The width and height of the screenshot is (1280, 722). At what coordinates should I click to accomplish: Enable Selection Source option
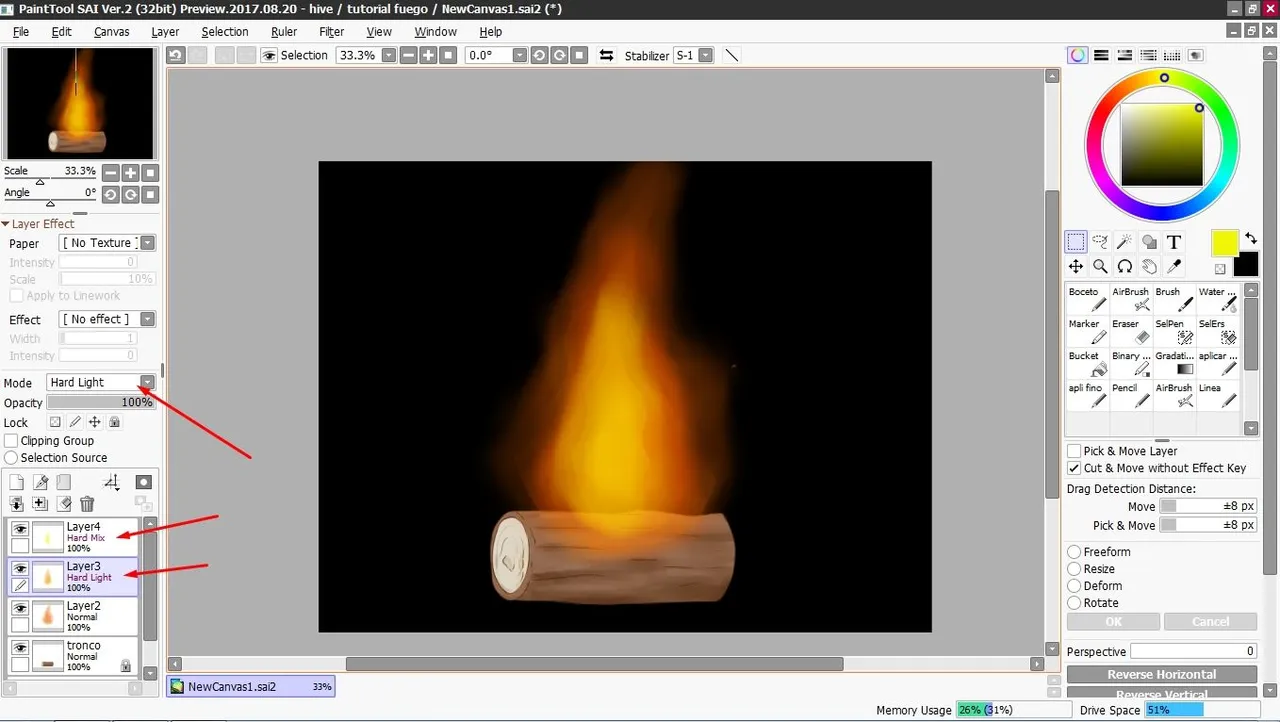(11, 458)
